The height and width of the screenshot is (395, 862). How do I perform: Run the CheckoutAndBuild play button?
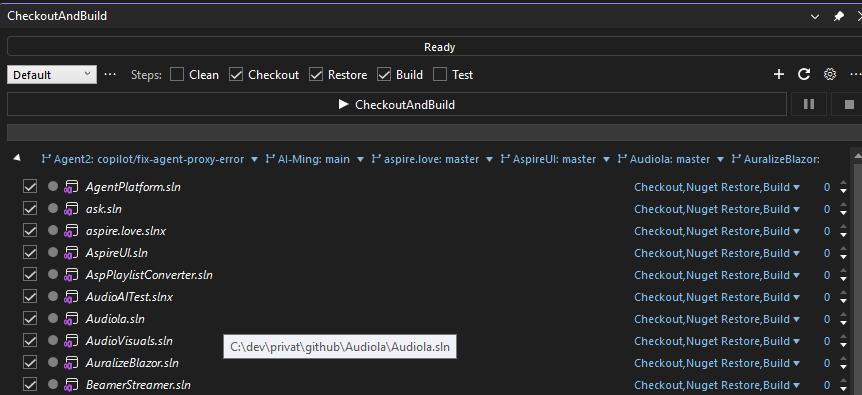coord(396,104)
